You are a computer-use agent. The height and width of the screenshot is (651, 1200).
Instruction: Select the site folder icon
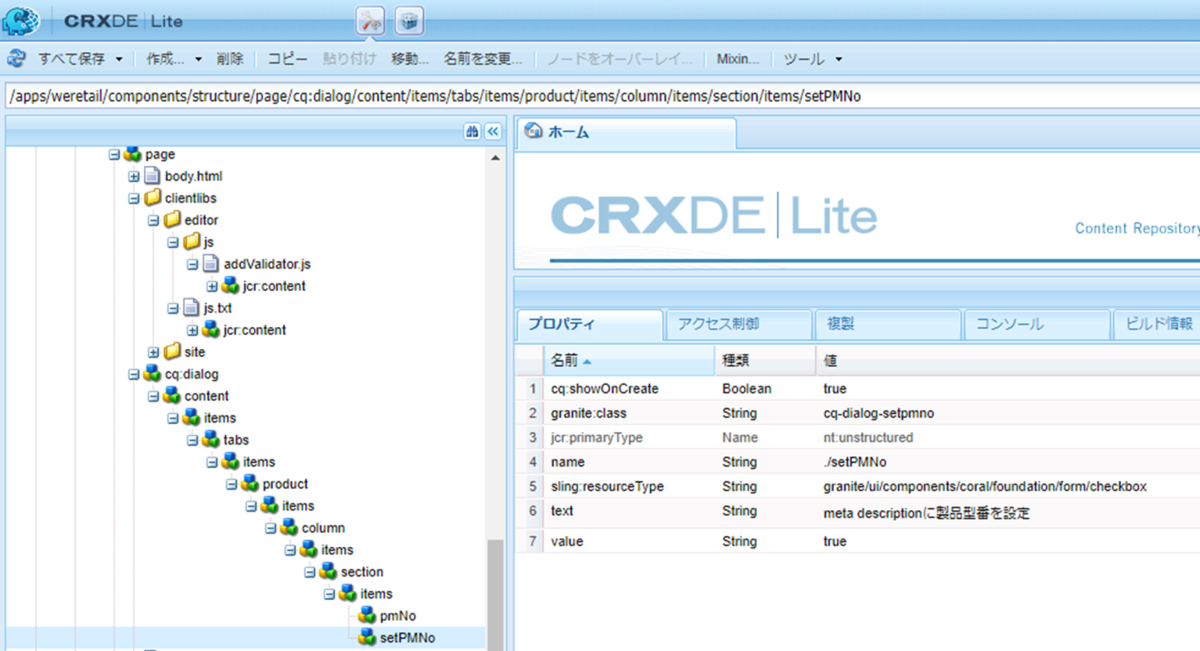pos(173,352)
